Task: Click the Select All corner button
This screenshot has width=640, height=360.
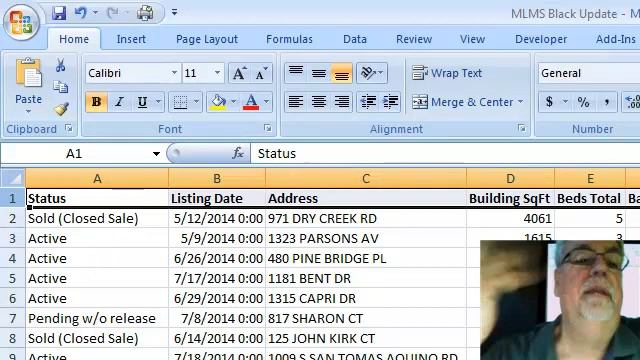Action: [x=13, y=178]
